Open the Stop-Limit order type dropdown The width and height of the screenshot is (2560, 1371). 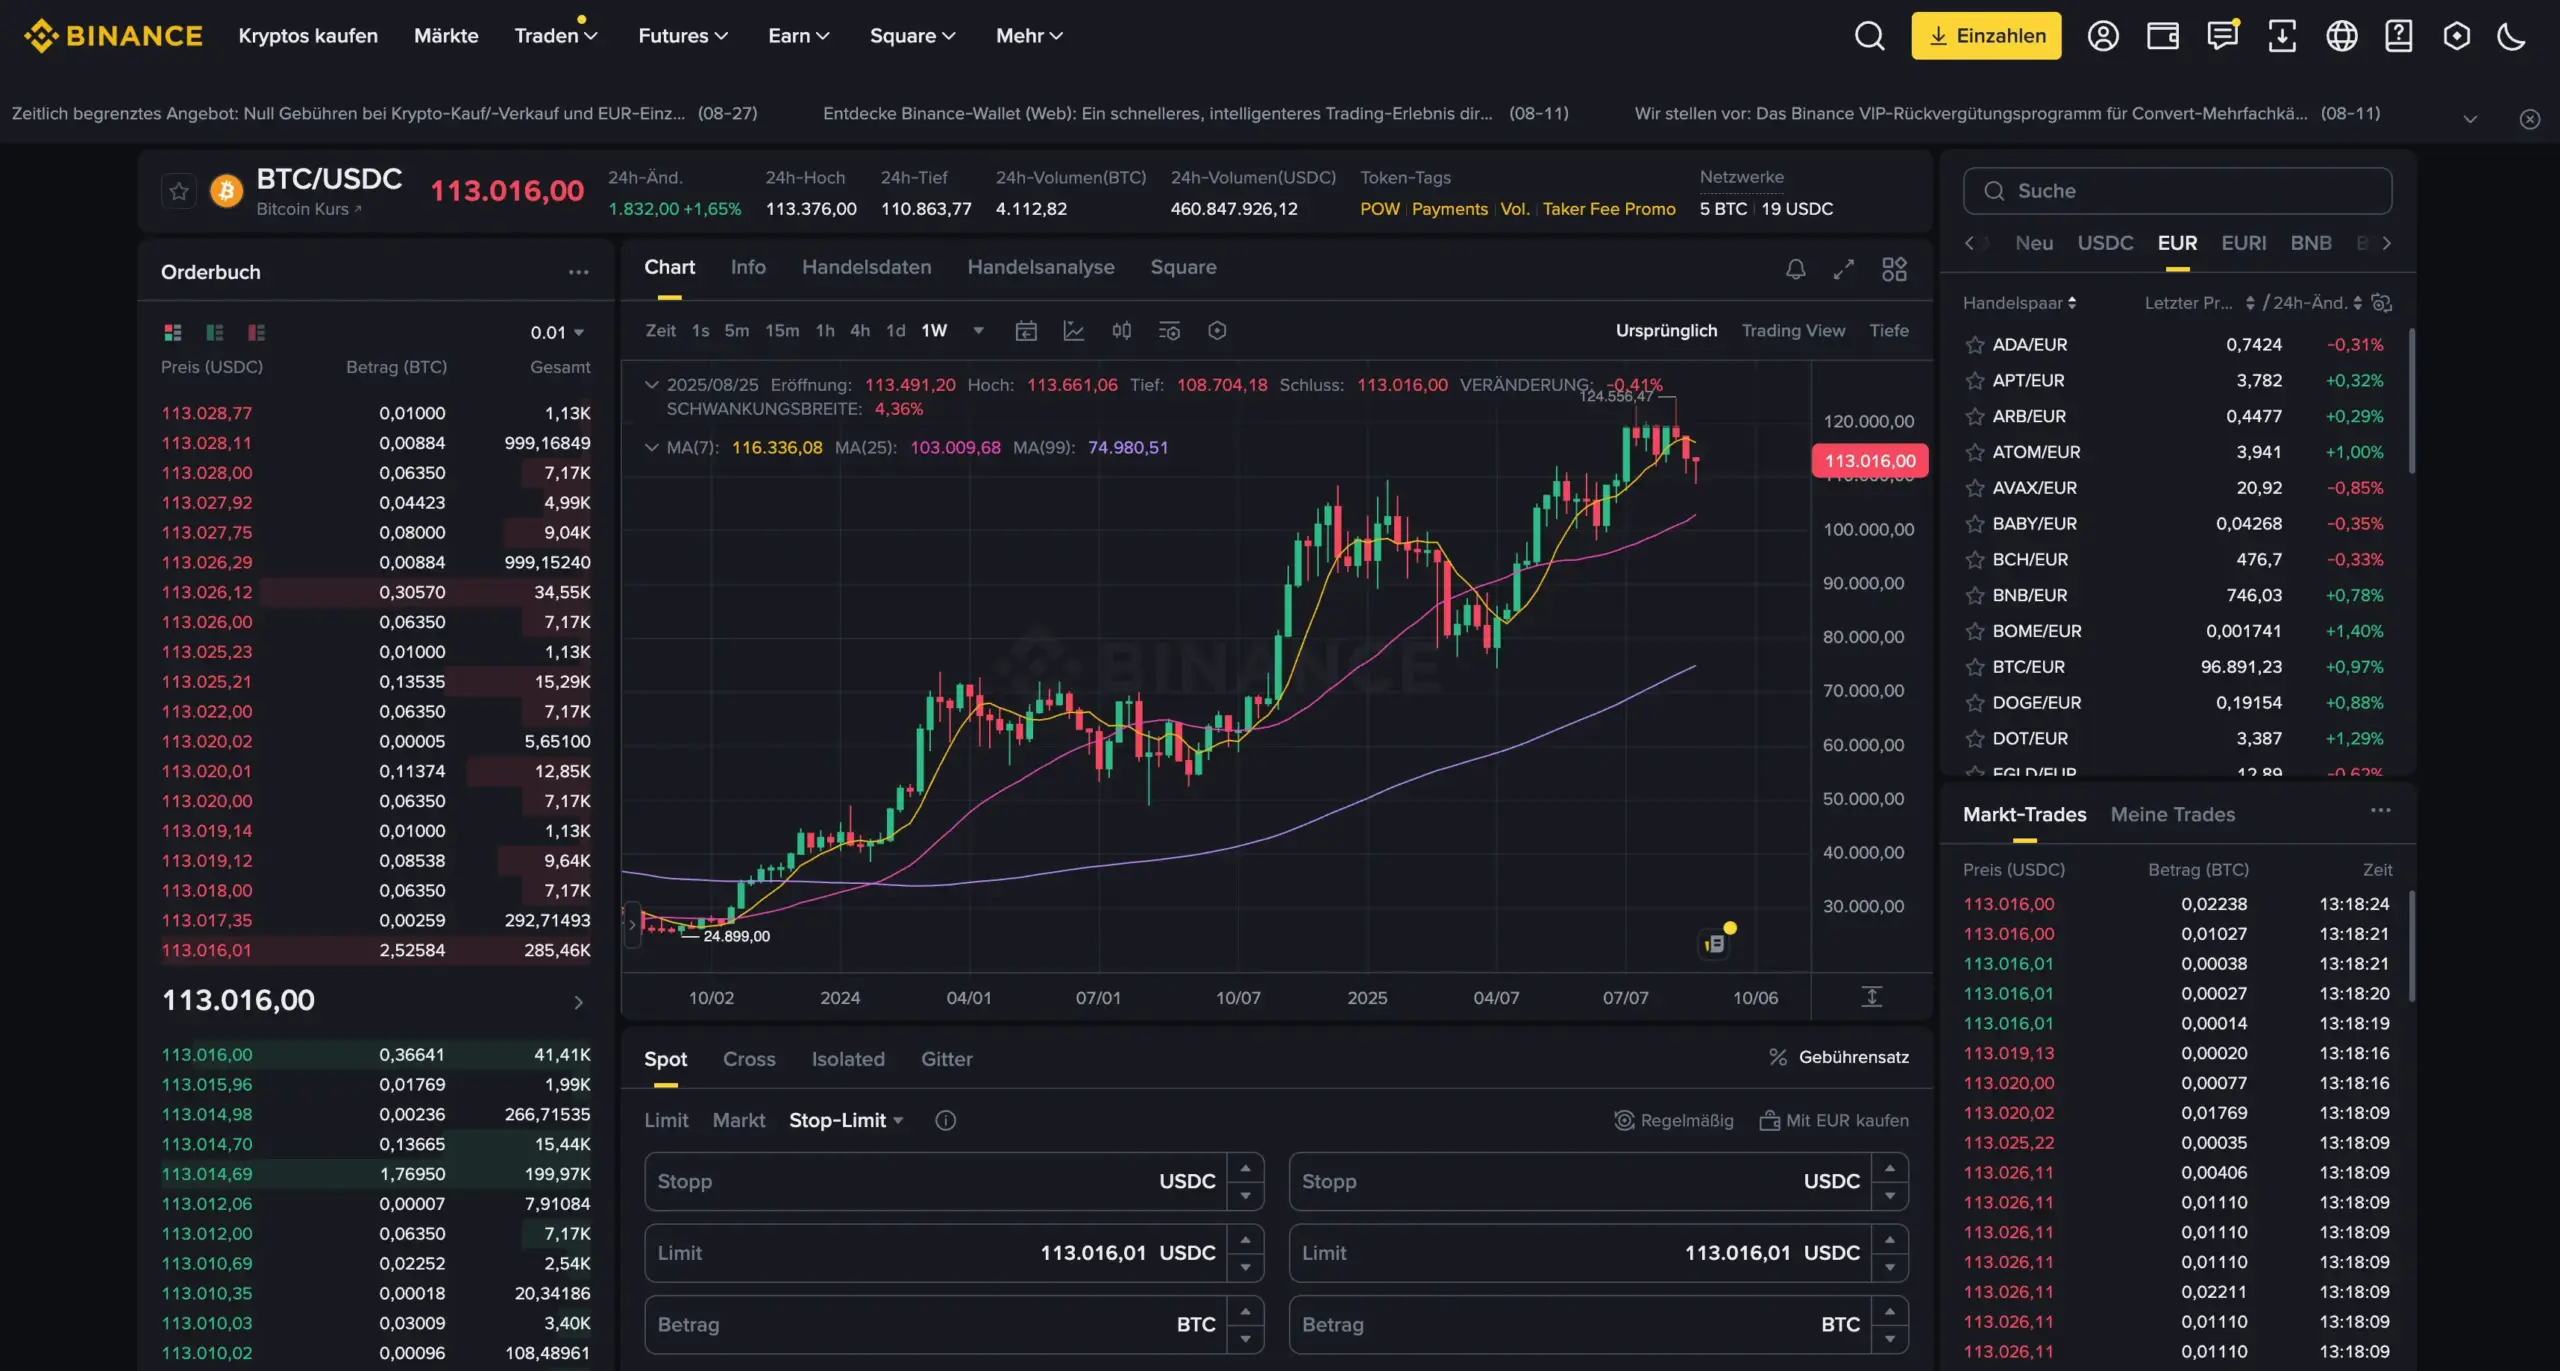(846, 1120)
